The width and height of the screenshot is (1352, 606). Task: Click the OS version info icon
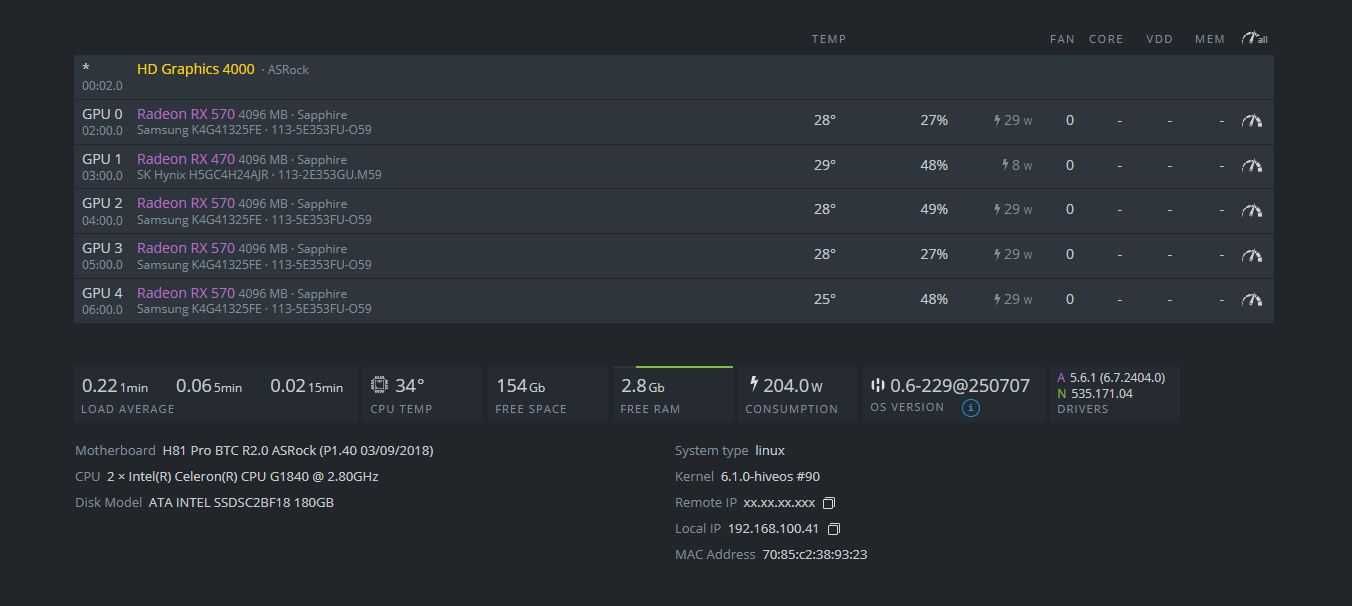970,408
